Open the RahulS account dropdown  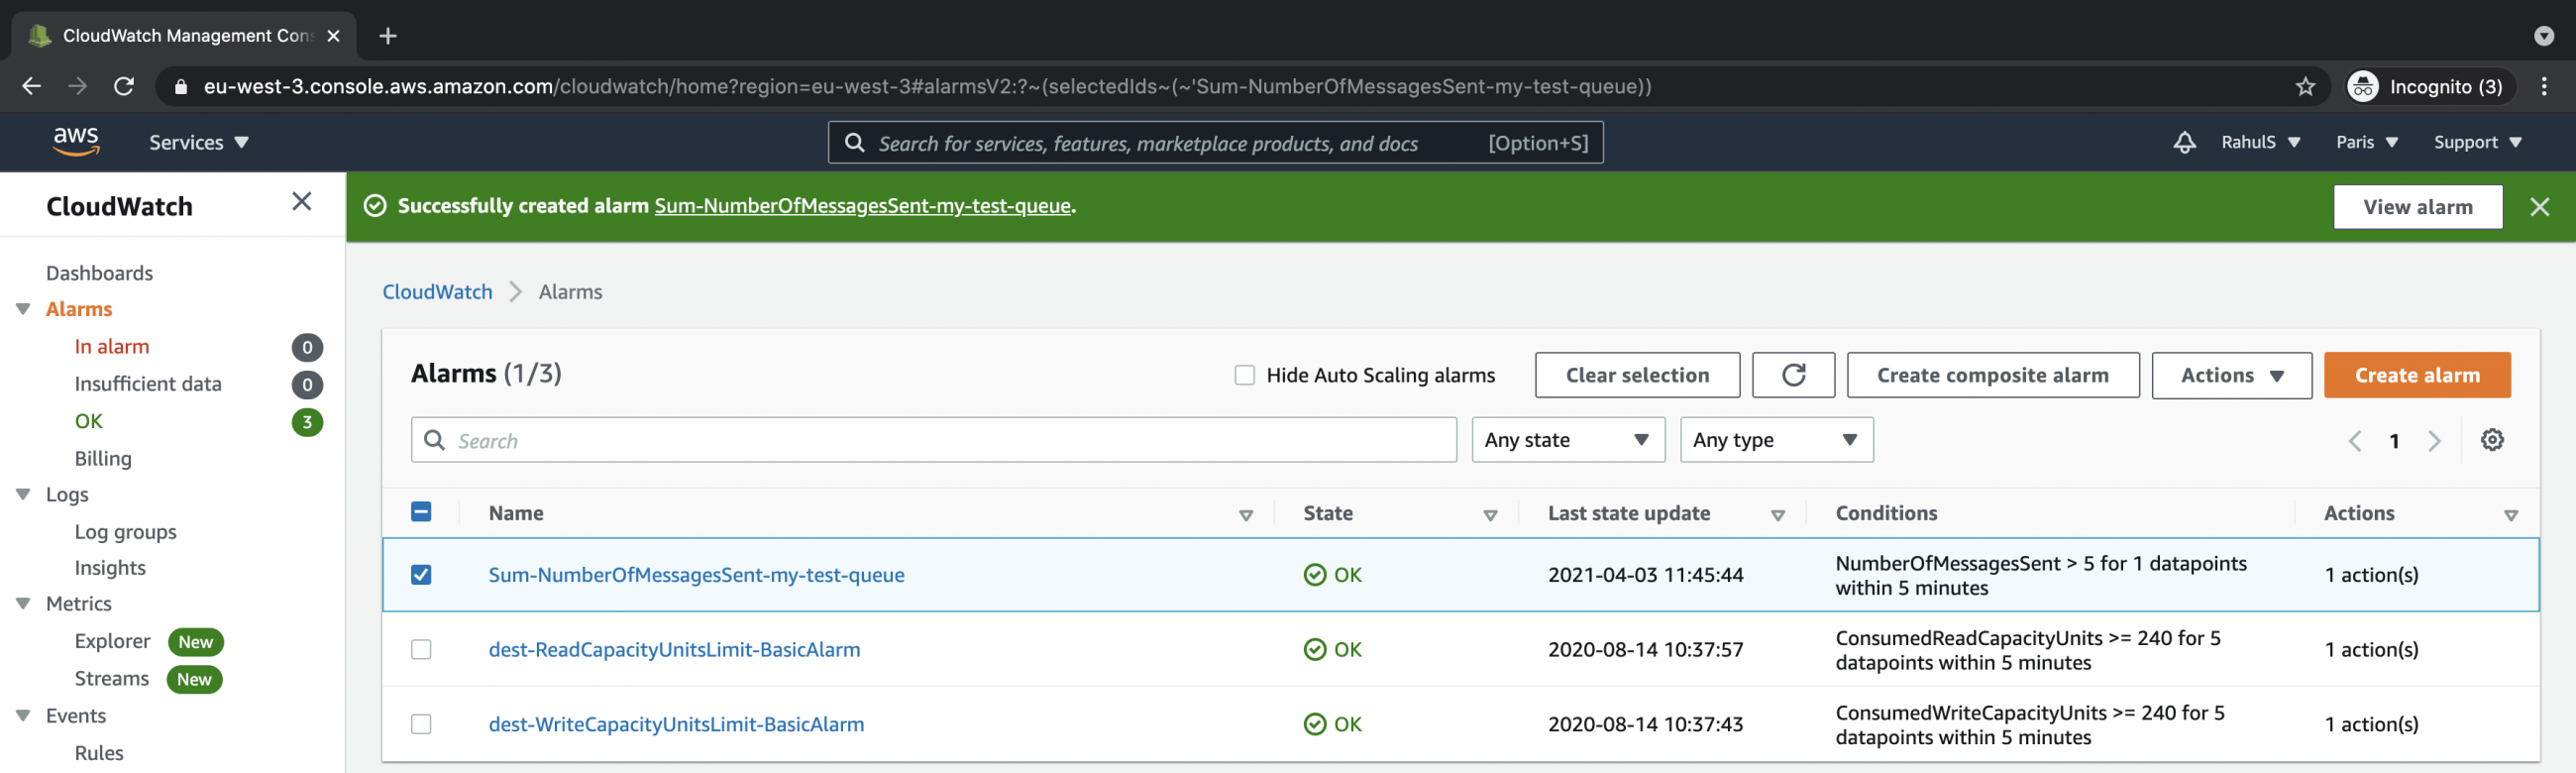2260,142
